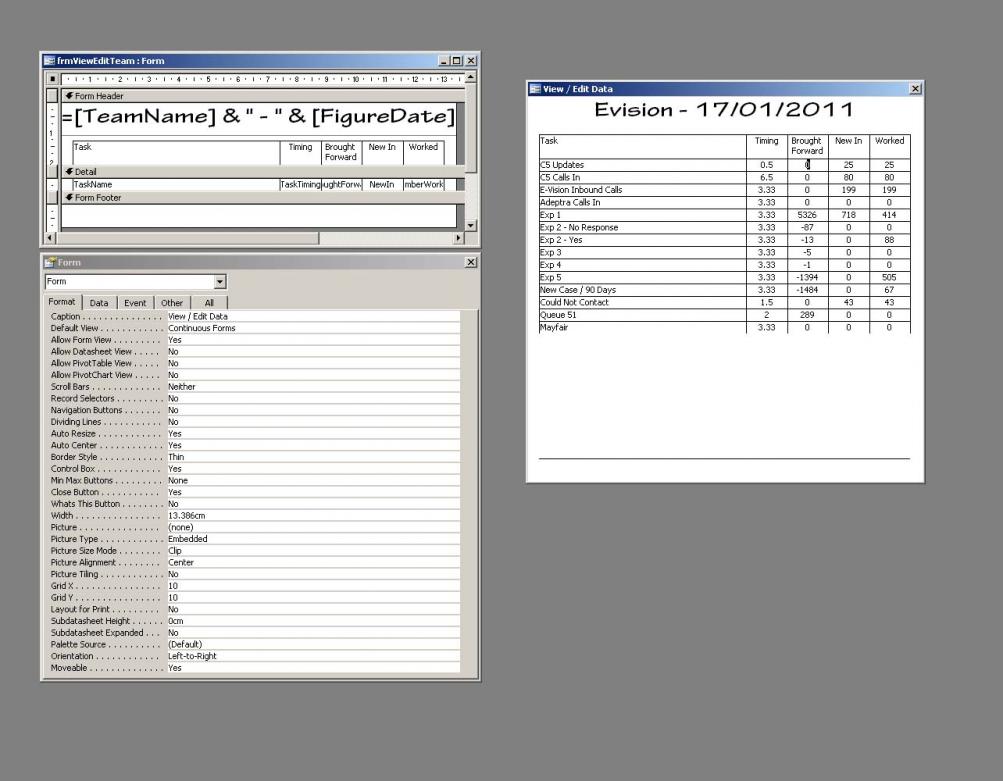Click the Default View property value

point(313,328)
